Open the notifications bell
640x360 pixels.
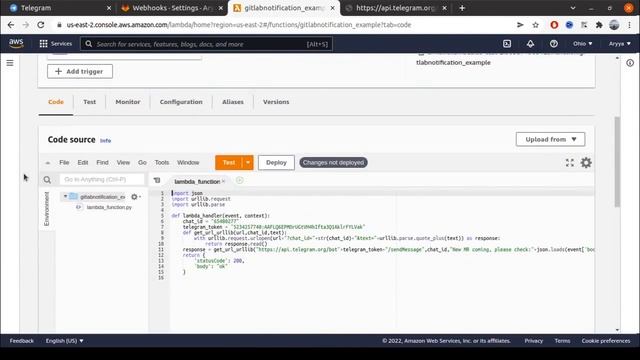tap(530, 44)
